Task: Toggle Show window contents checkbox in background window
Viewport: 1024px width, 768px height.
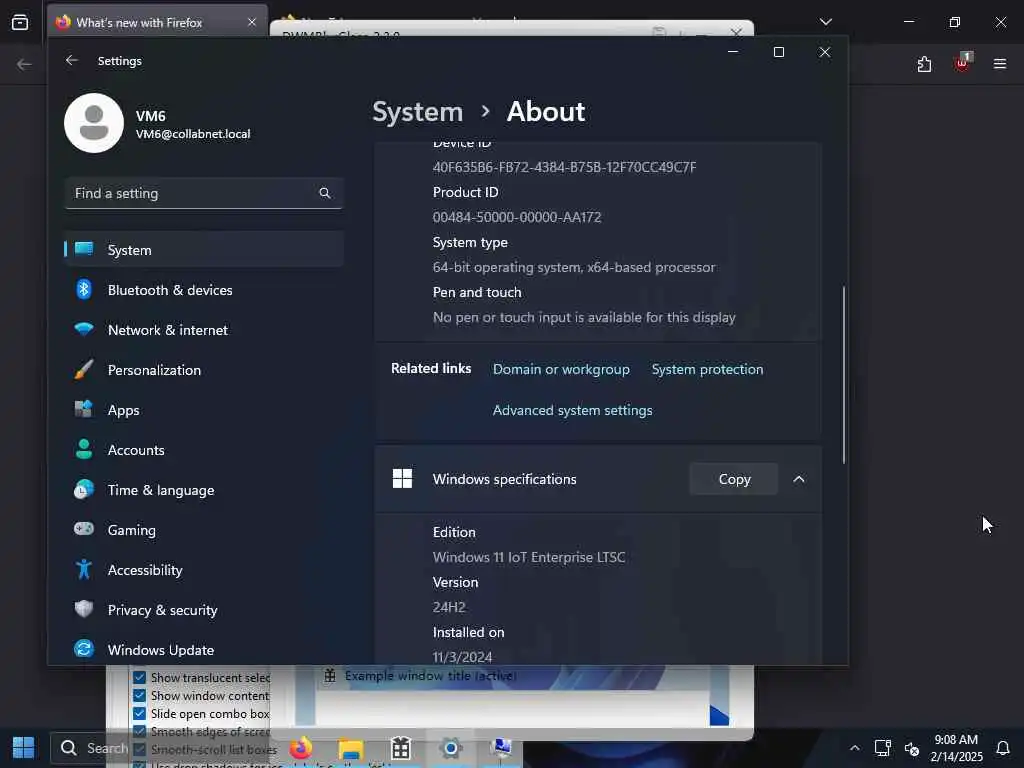Action: pyautogui.click(x=139, y=696)
